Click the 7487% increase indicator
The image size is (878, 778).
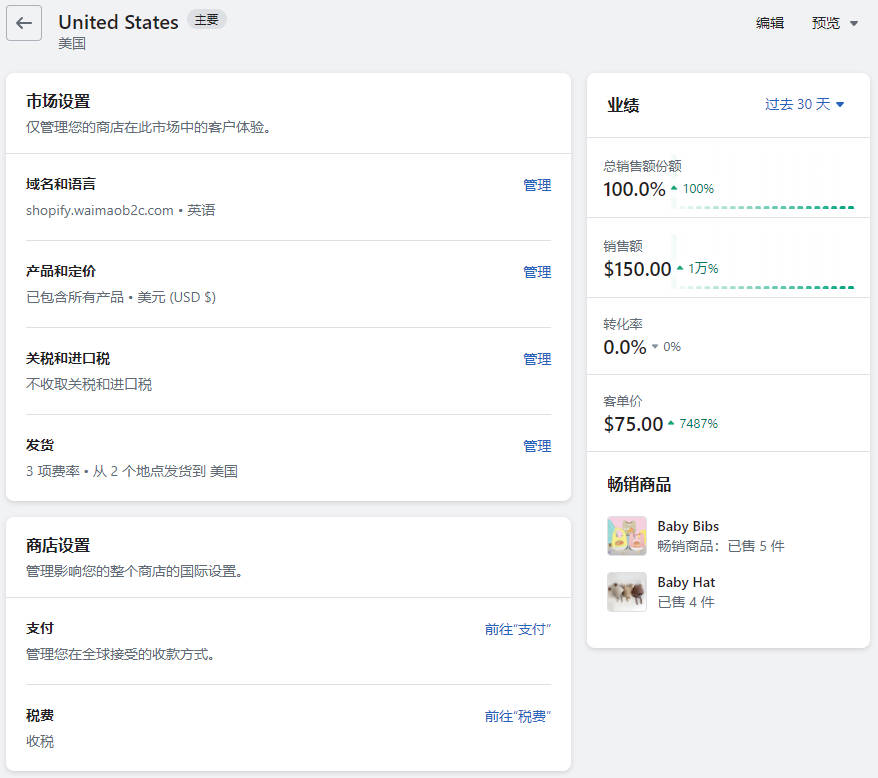coord(693,424)
